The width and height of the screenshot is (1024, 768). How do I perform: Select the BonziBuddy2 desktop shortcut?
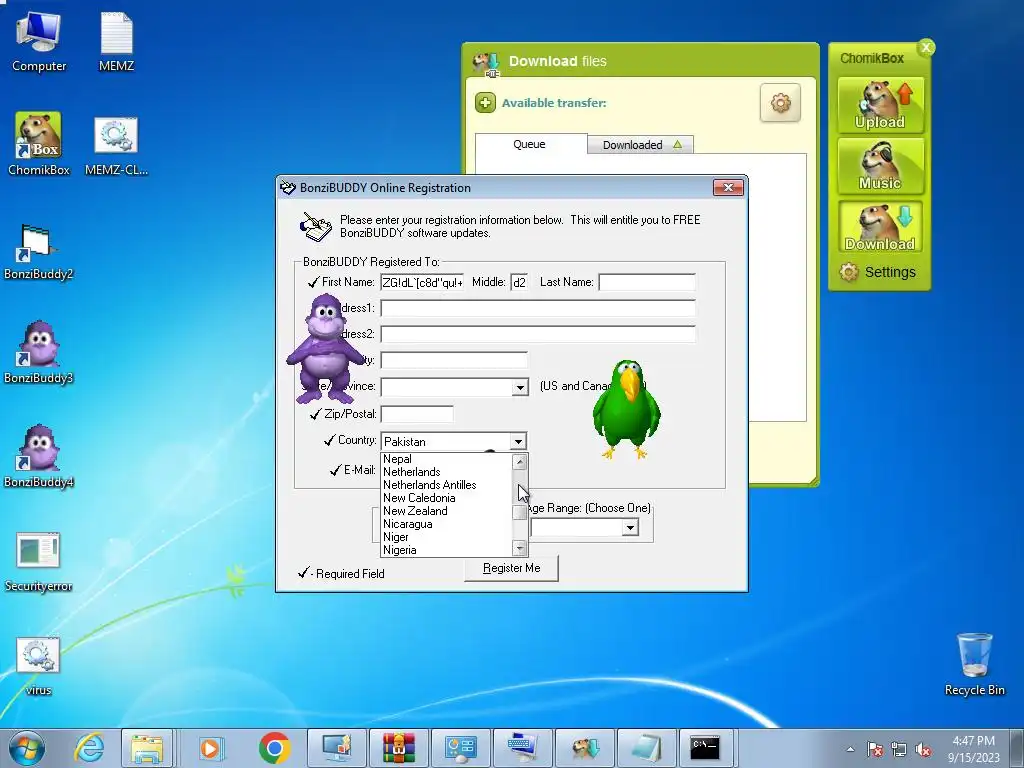[39, 251]
